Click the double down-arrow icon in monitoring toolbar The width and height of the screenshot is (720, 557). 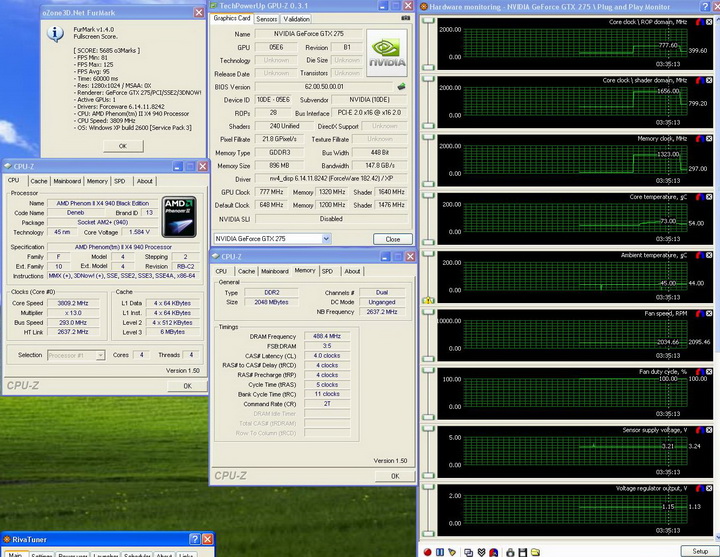(x=481, y=552)
